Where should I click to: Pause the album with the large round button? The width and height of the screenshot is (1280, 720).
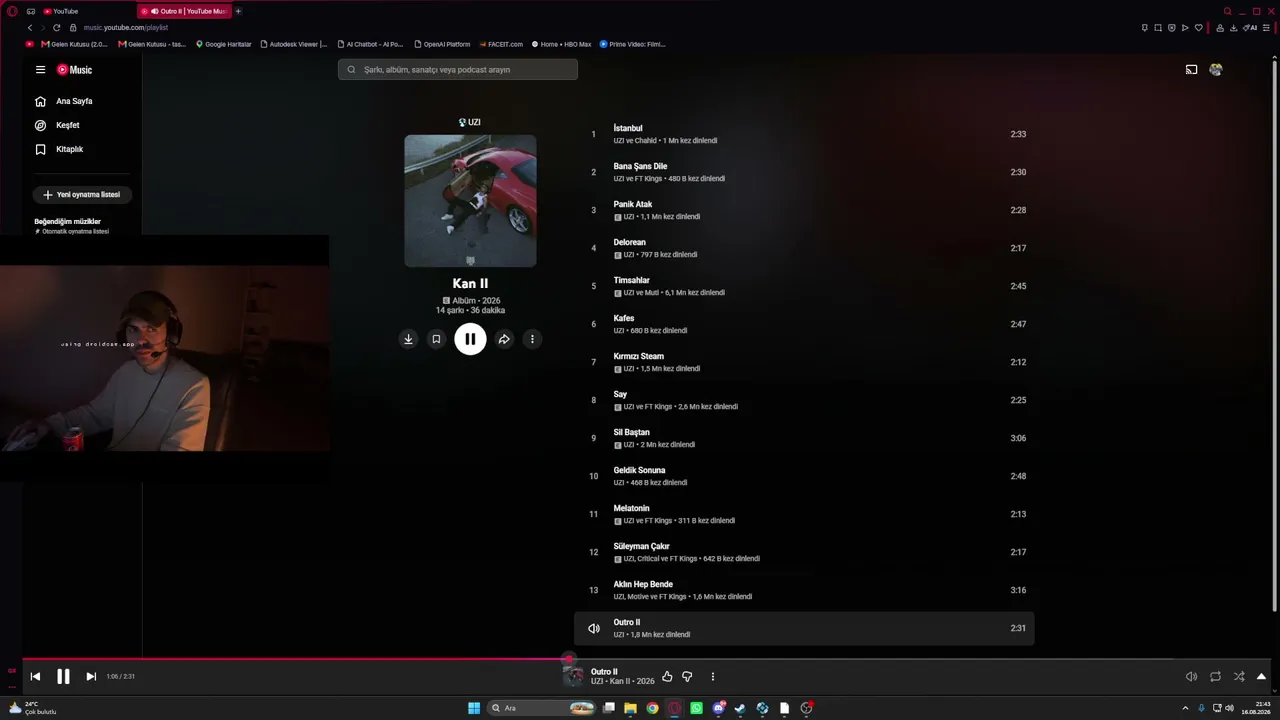tap(470, 339)
